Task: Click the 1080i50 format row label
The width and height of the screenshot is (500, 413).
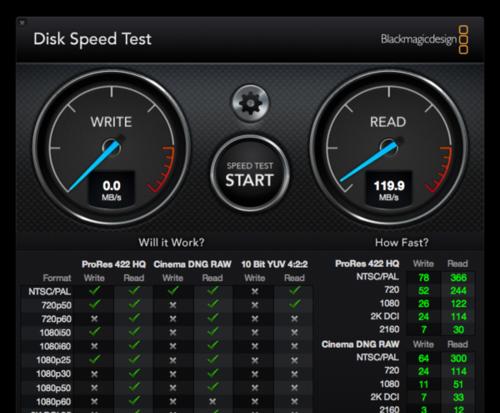Action: [55, 333]
